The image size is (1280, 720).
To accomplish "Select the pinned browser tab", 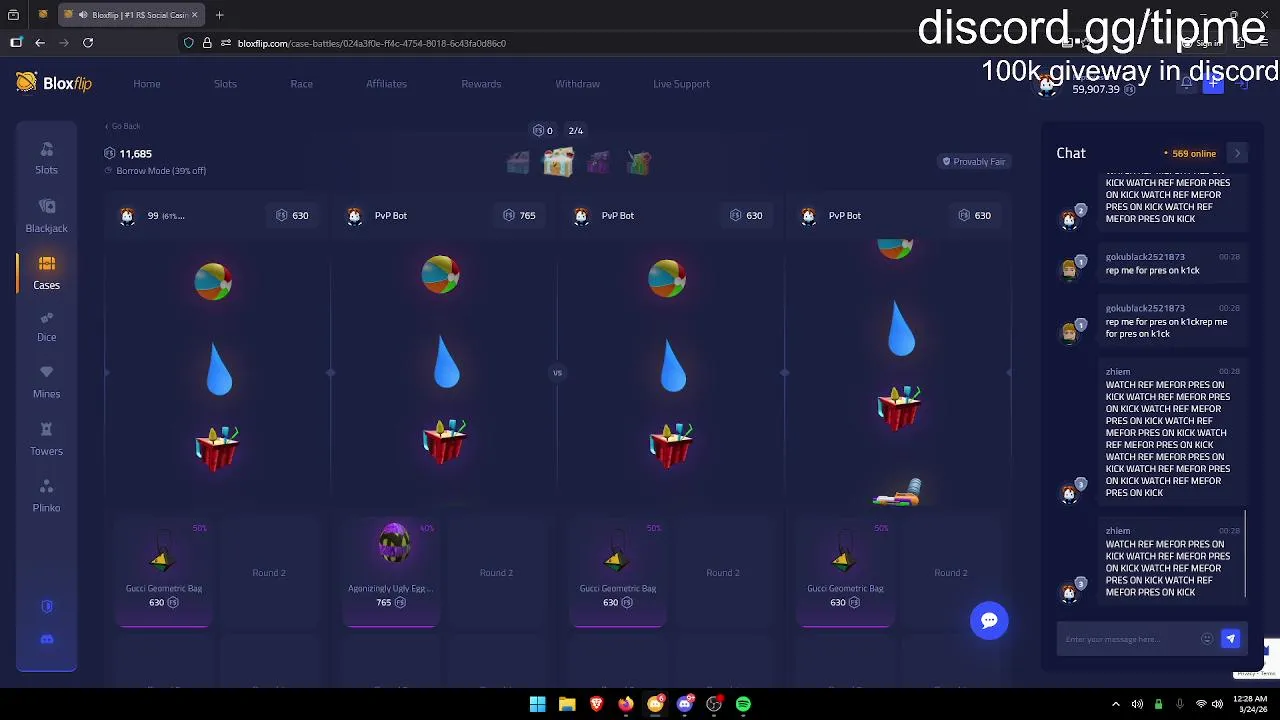I will pos(43,15).
